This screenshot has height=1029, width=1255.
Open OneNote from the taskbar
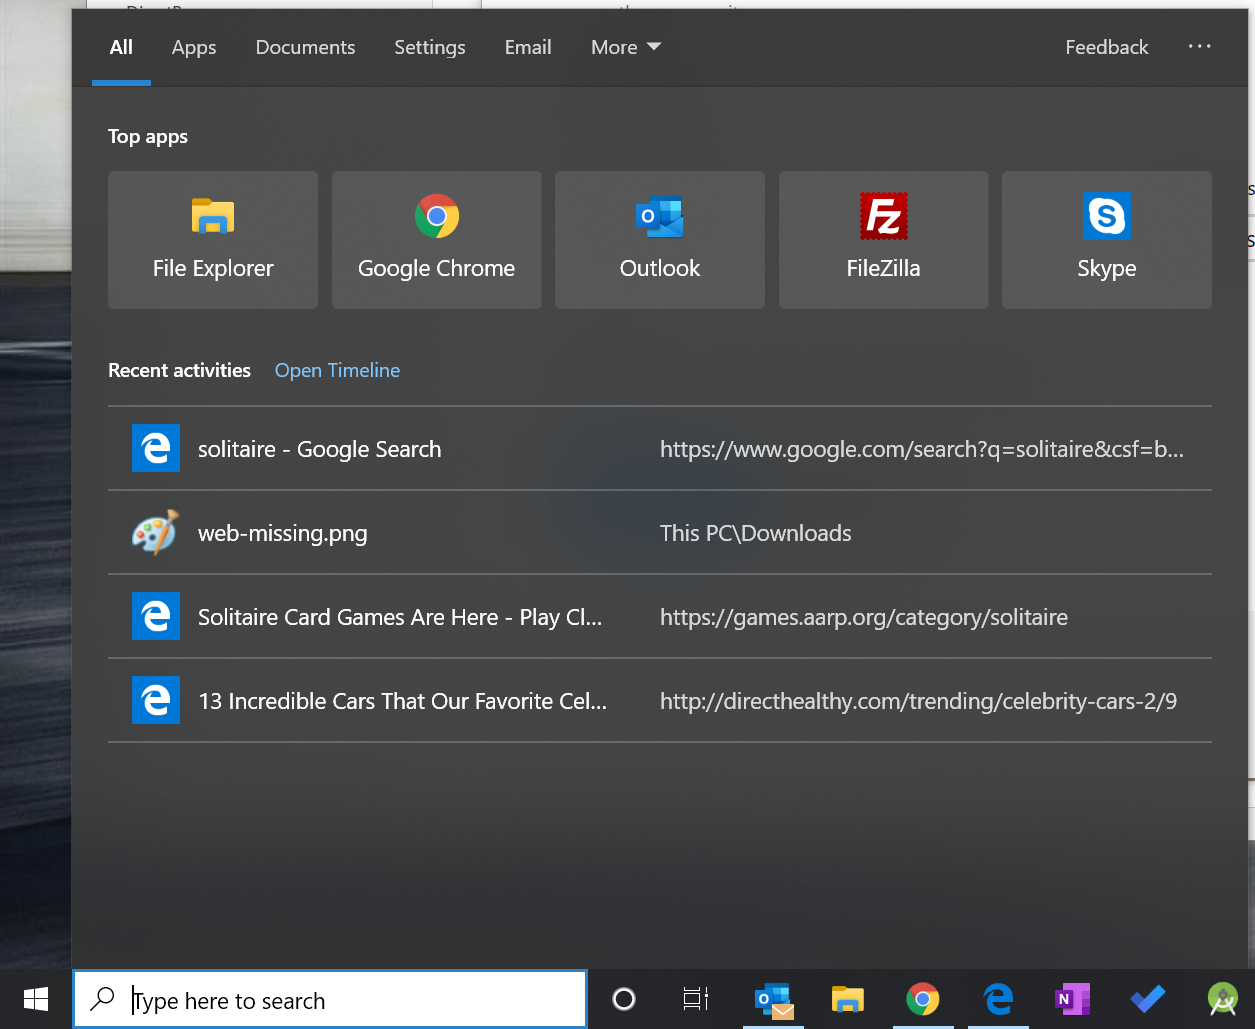coord(1072,999)
